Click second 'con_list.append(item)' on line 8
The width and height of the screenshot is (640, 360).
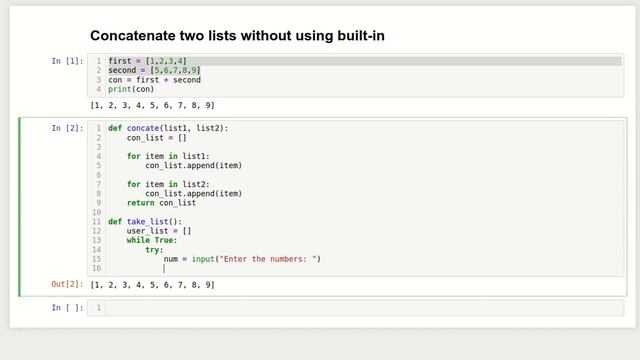click(x=193, y=193)
